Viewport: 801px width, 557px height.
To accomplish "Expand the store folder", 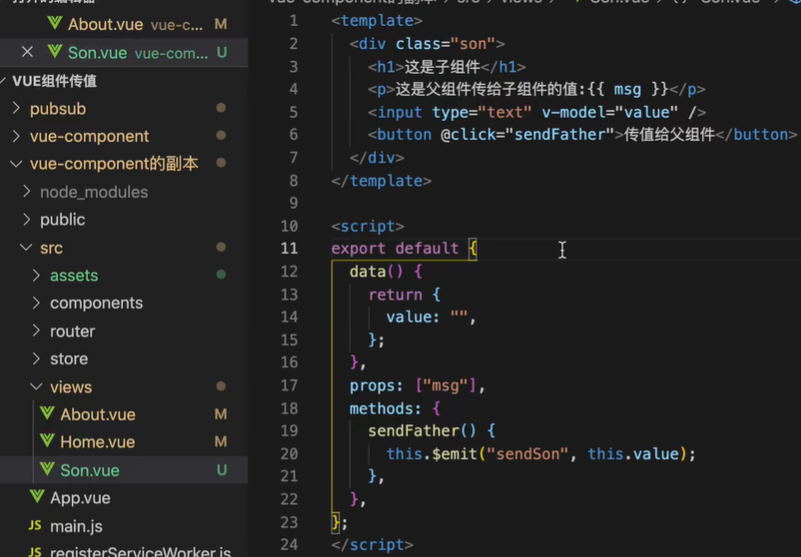I will (36, 358).
